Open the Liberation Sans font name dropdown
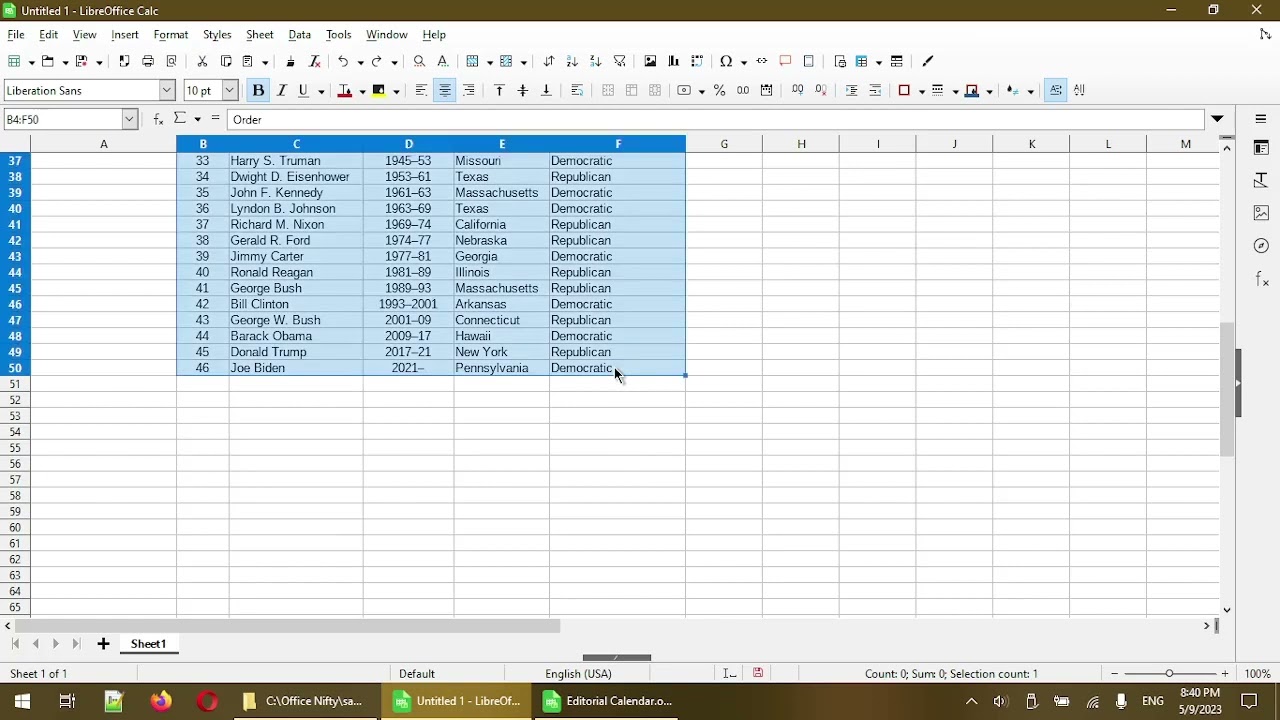1280x720 pixels. [167, 90]
